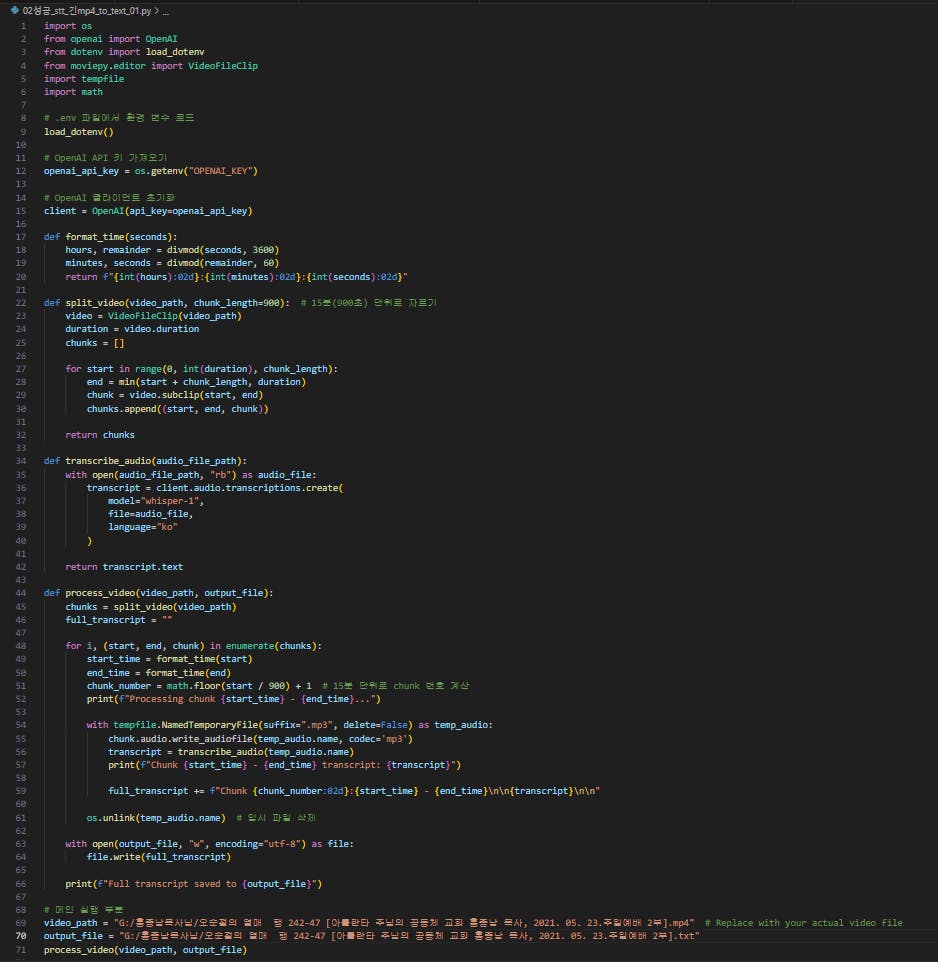Open the breadcrumb ellipsis symbol item
This screenshot has height=962, width=938.
point(166,11)
